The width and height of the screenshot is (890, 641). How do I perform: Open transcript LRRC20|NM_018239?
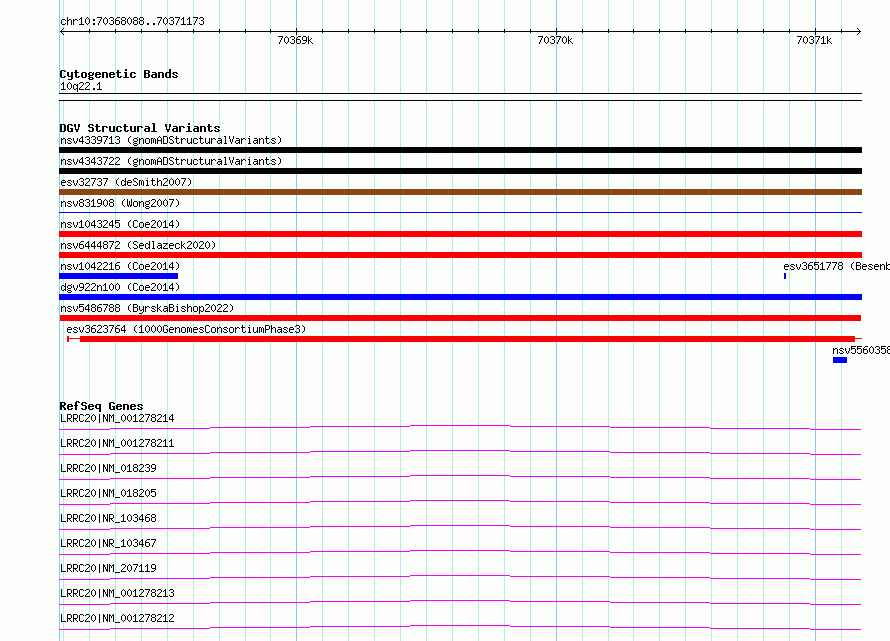coord(108,468)
